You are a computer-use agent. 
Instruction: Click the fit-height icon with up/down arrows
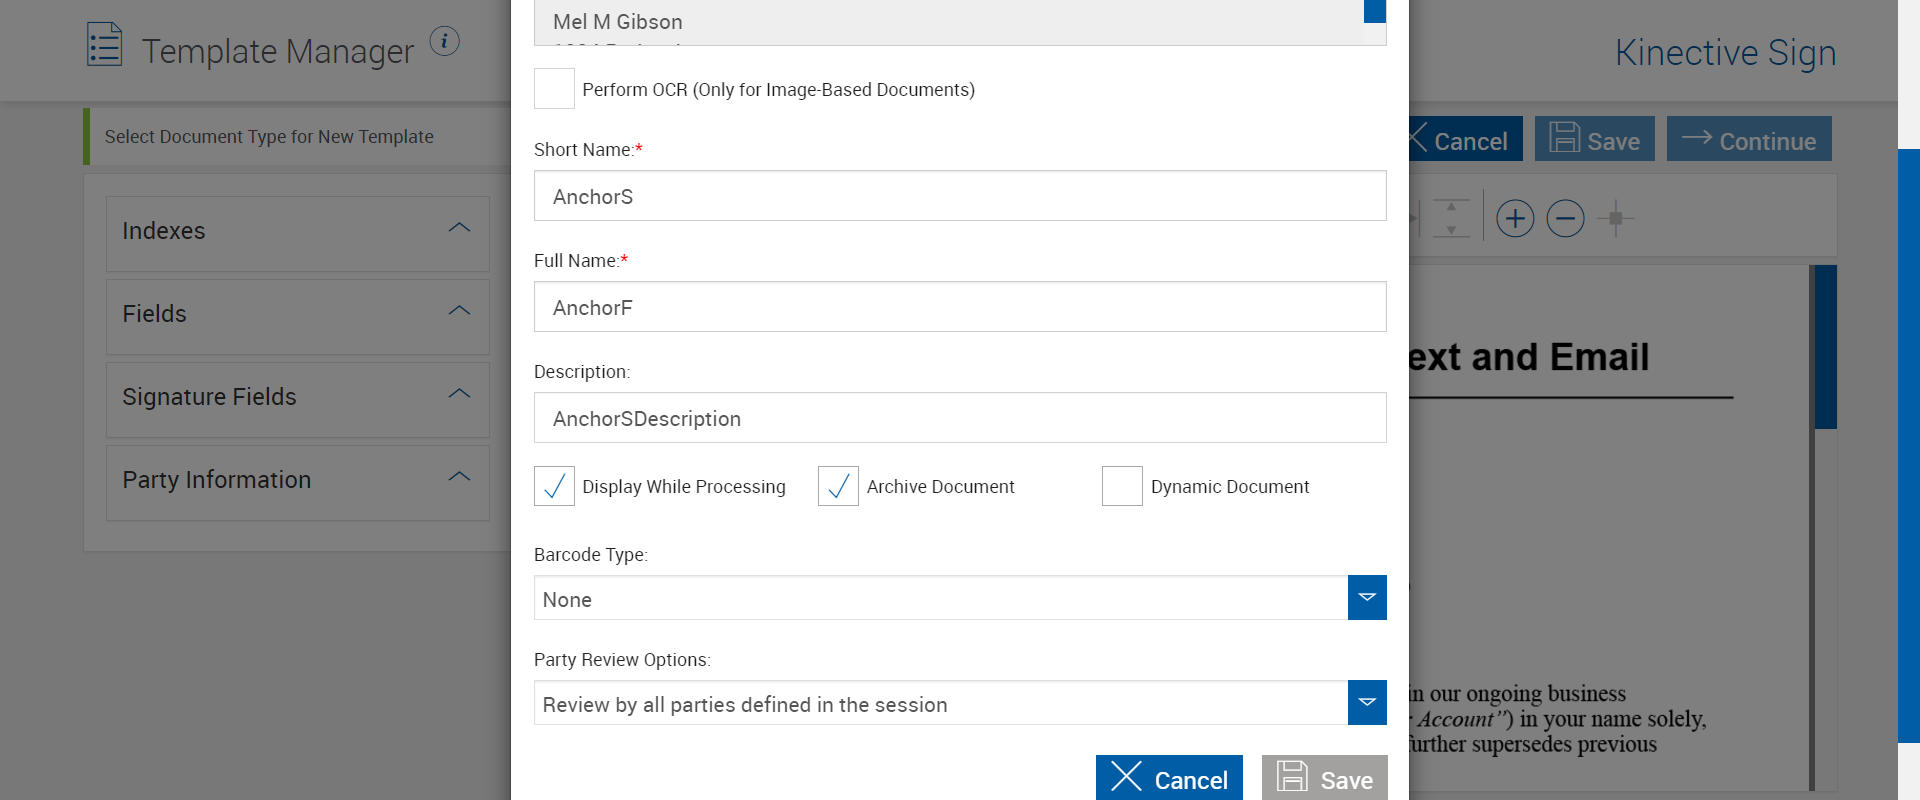[x=1451, y=218]
